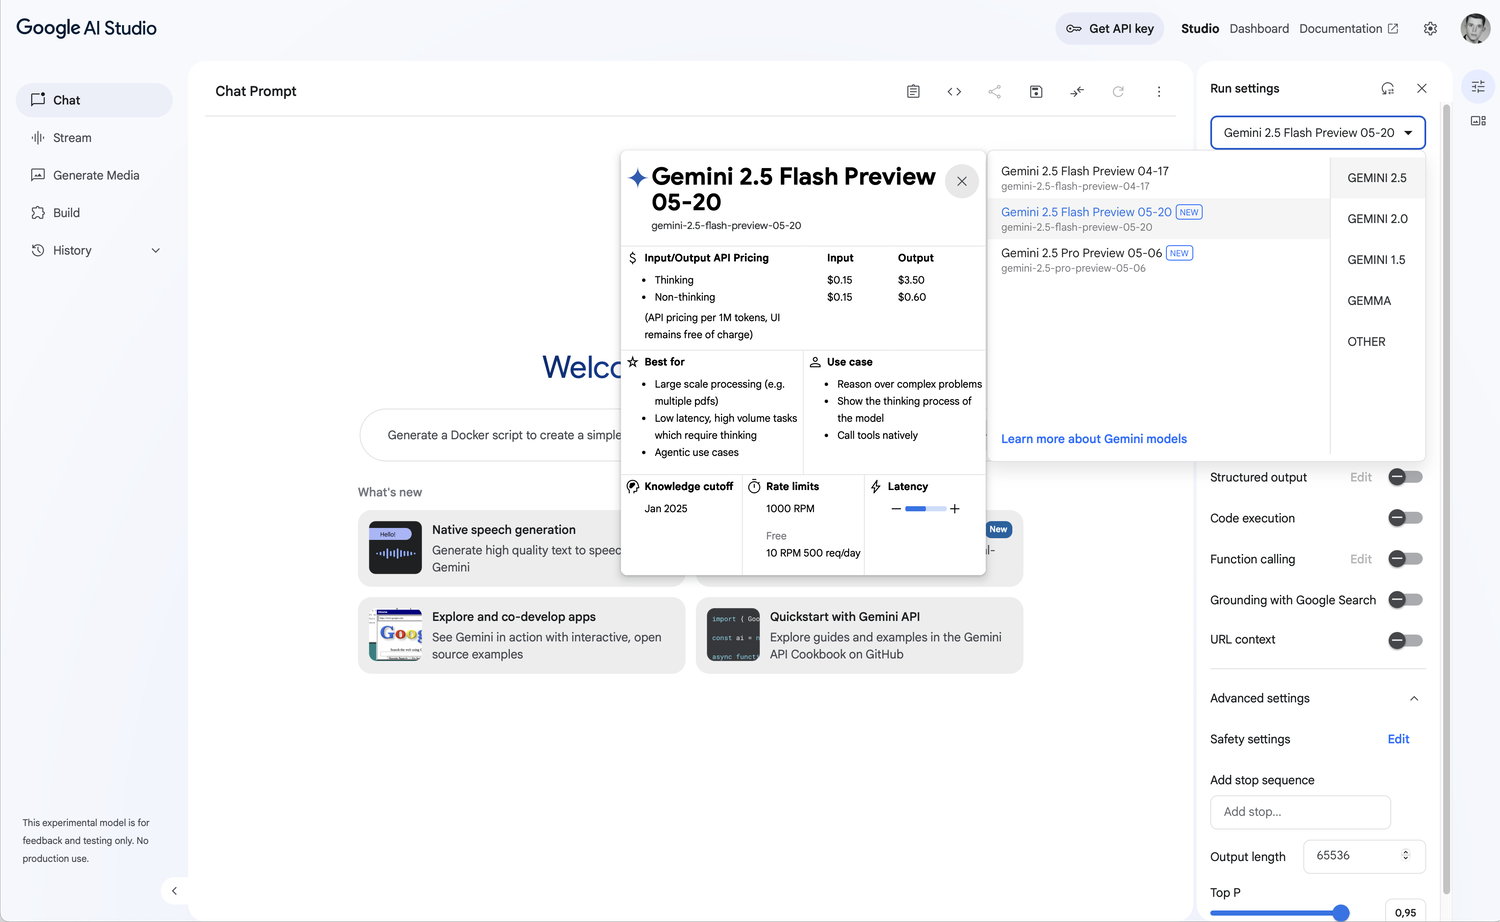Reset run settings to defaults icon

point(1388,88)
